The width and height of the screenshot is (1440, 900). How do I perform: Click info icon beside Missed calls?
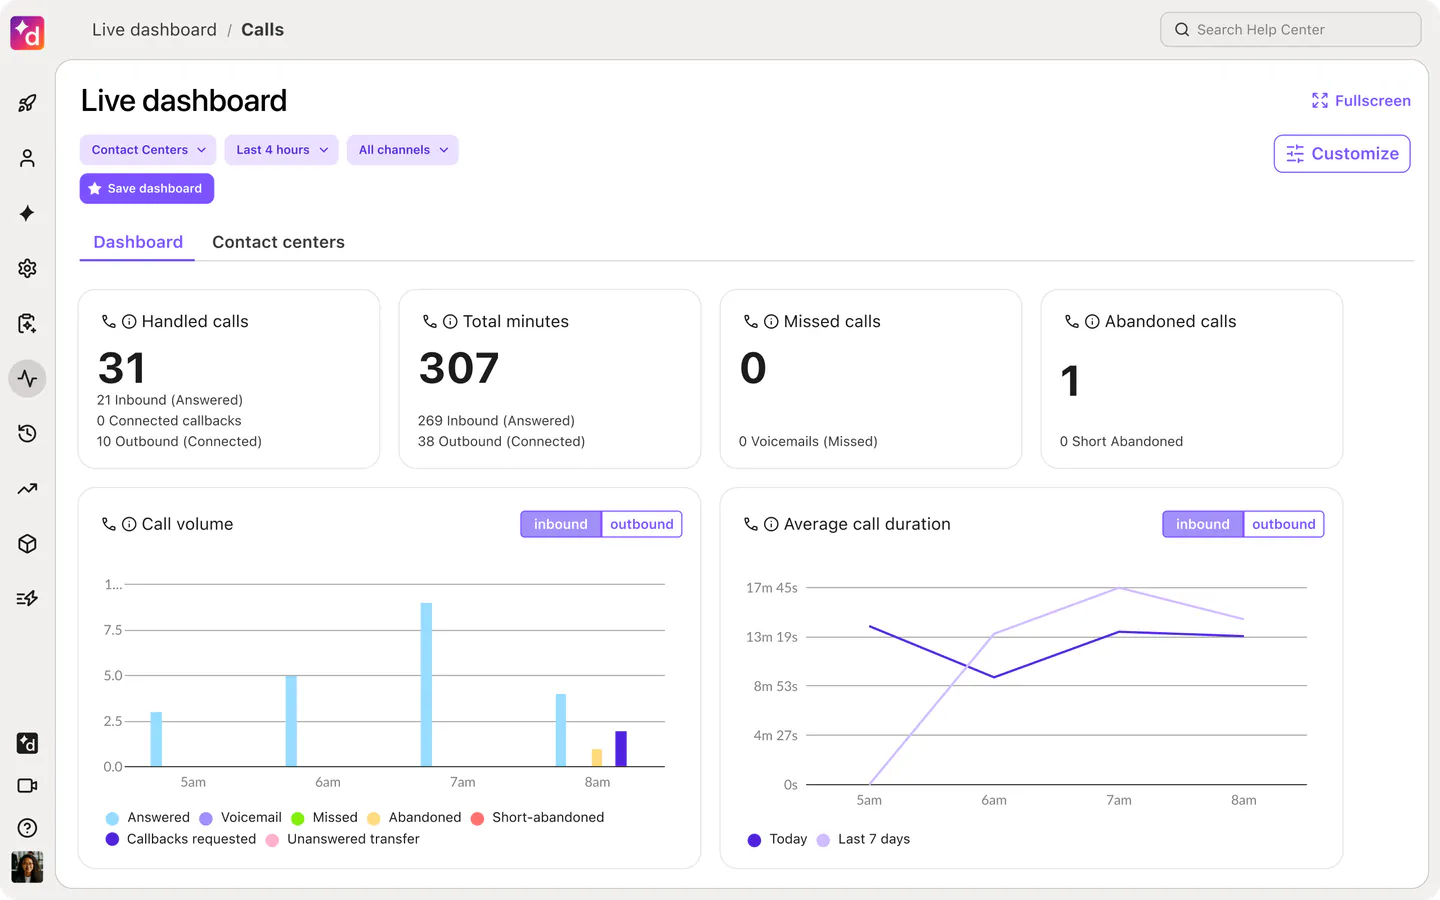[x=771, y=322]
